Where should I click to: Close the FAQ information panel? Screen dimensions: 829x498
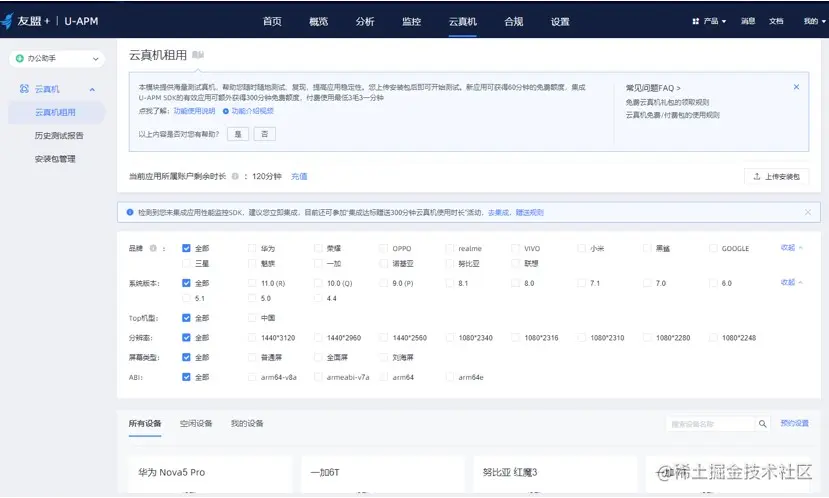[x=796, y=87]
